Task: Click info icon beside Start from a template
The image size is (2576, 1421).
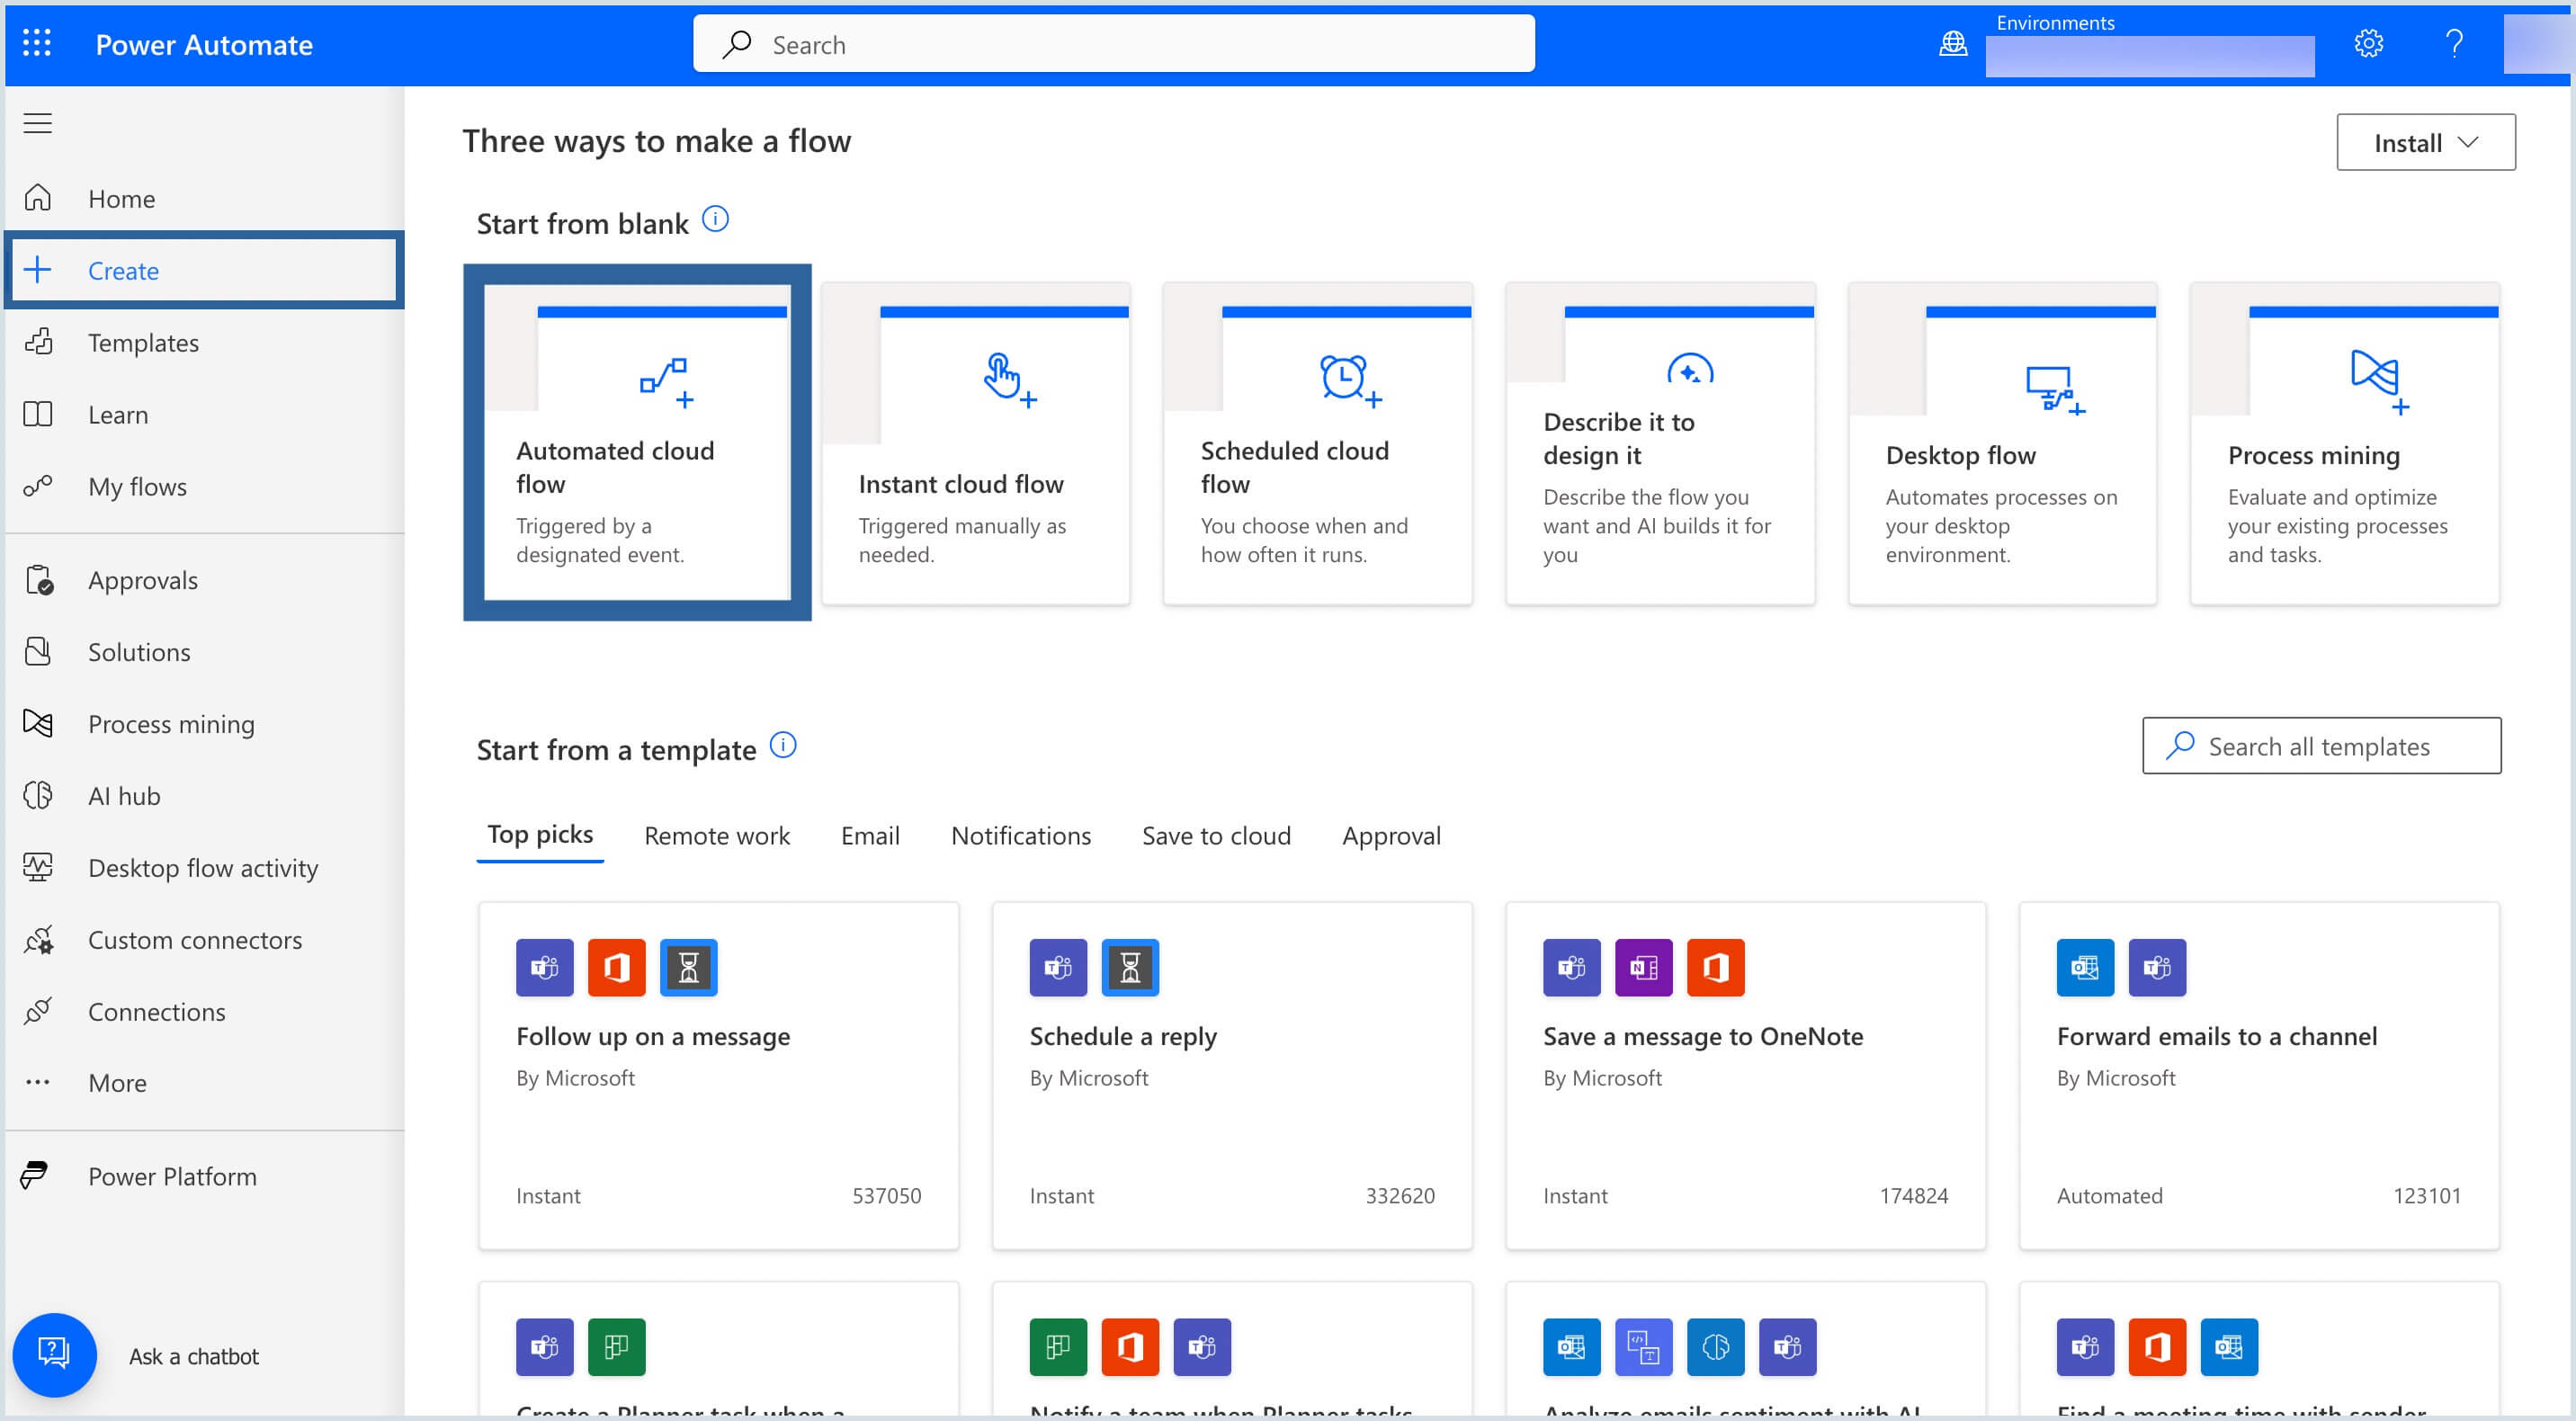Action: click(783, 746)
